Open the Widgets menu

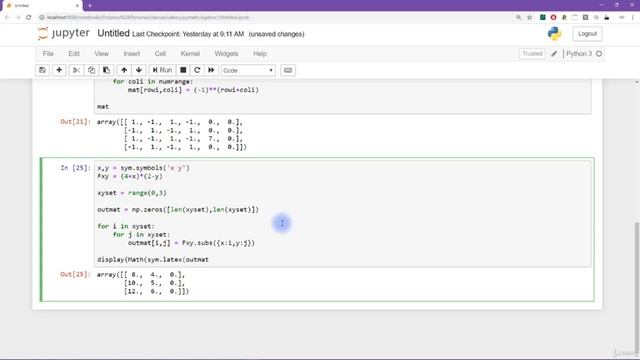coord(226,54)
